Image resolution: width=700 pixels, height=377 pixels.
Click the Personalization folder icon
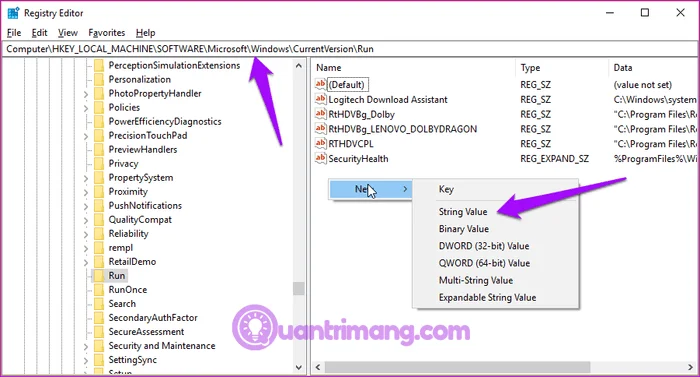(x=99, y=80)
